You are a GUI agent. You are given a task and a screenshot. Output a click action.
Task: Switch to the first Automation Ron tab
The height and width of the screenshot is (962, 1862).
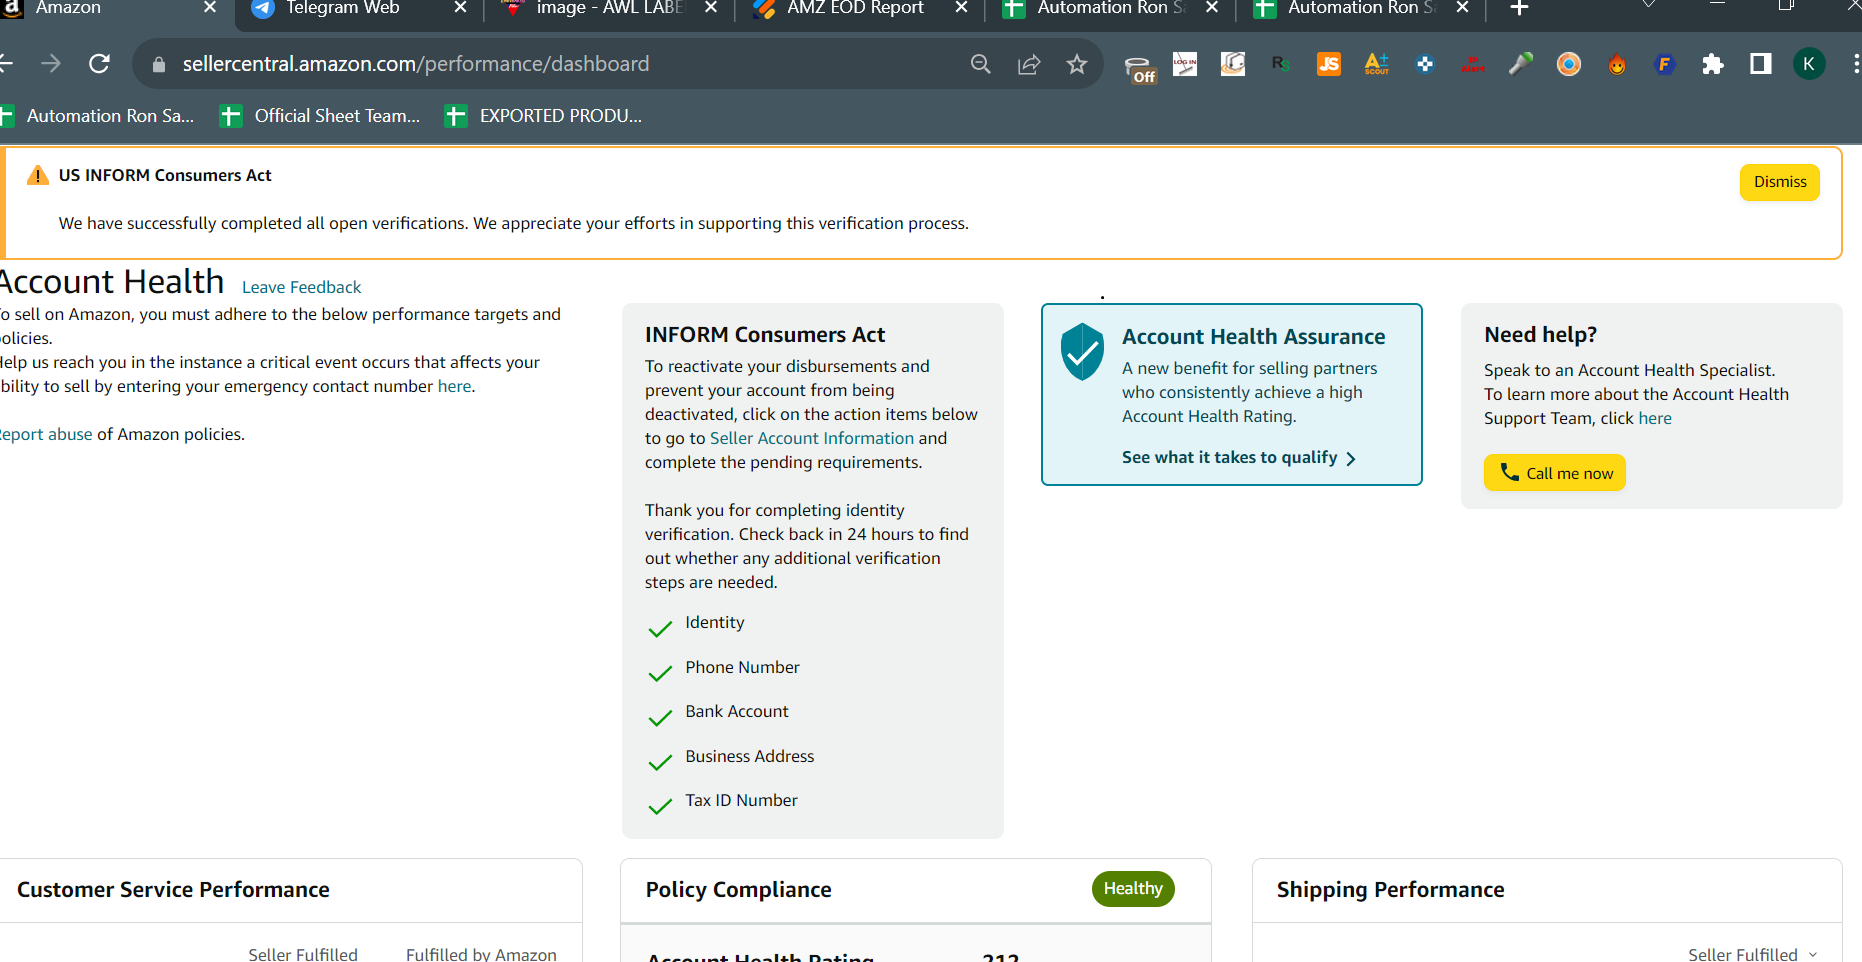1112,8
